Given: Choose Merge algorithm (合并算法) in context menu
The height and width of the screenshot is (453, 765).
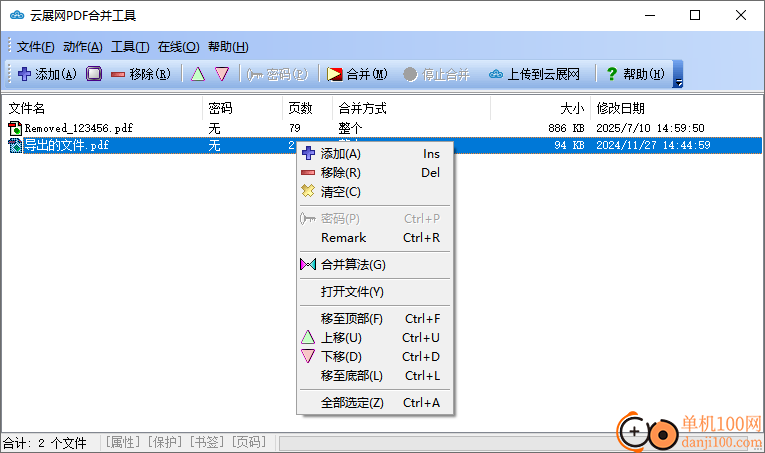Looking at the screenshot, I should (x=375, y=264).
